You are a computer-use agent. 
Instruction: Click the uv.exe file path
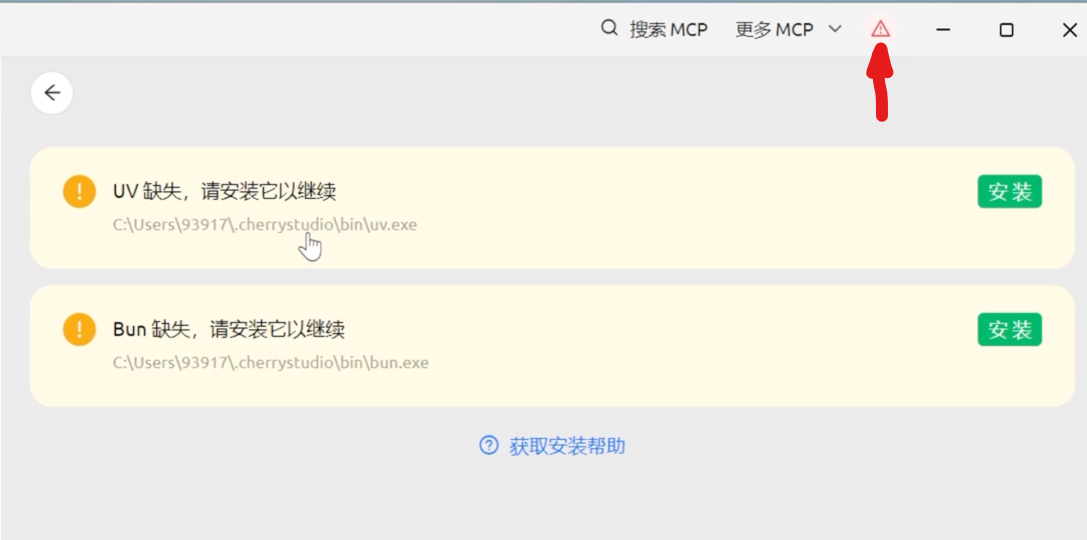[x=265, y=225]
